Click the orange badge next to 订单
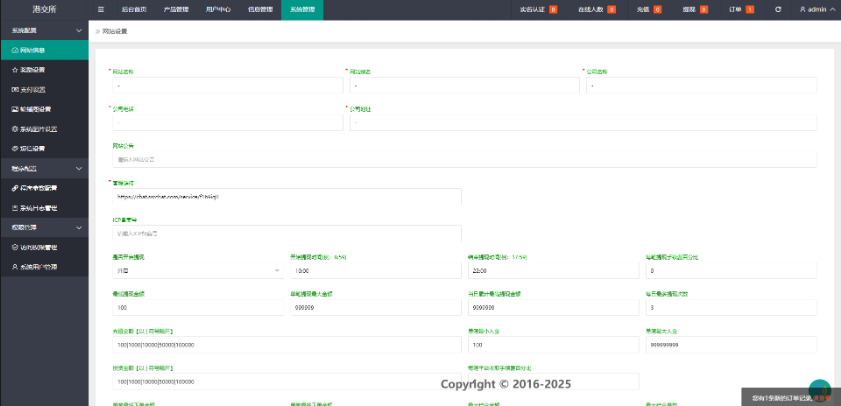Viewport: 841px width, 406px height. coord(750,10)
